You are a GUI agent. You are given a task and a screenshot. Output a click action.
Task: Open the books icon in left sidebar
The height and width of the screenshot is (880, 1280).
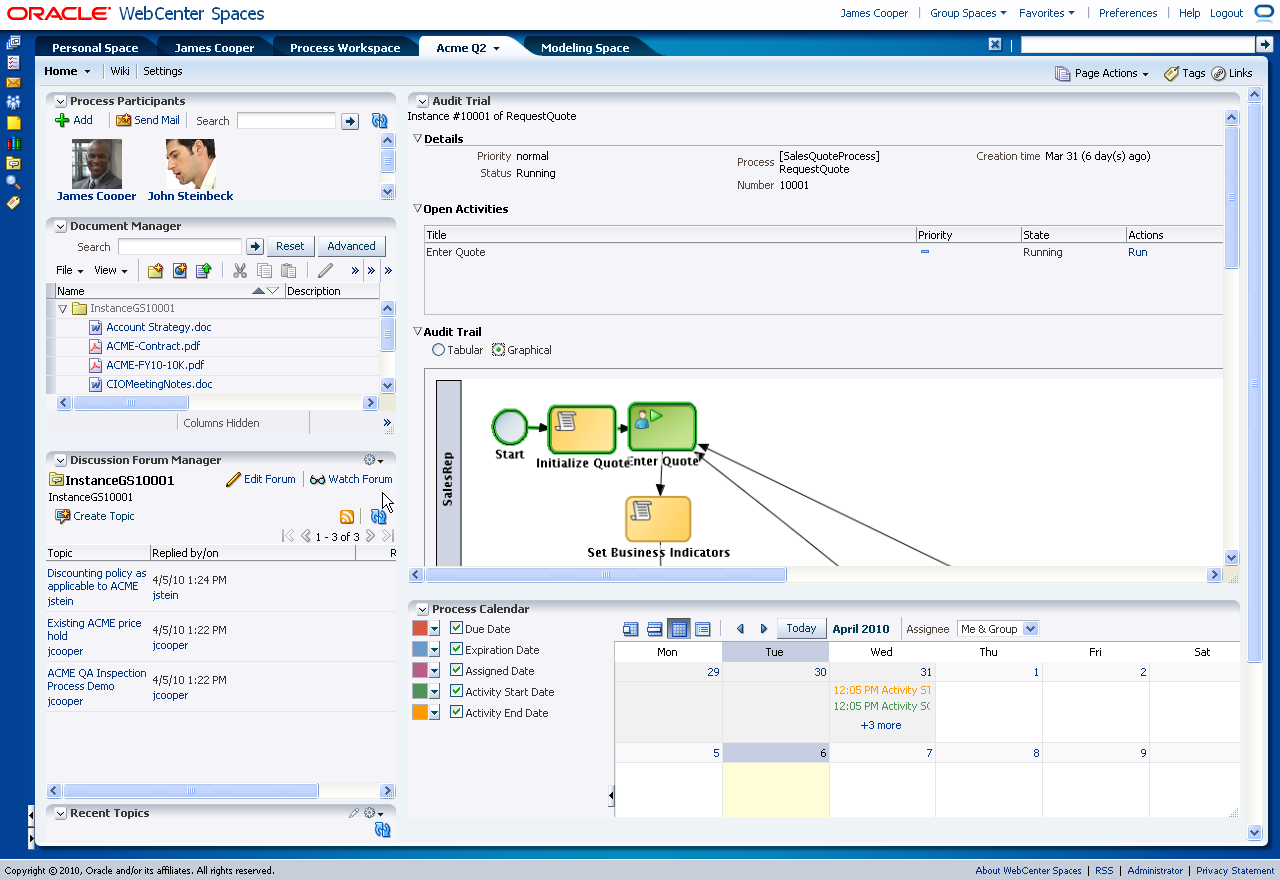point(13,143)
